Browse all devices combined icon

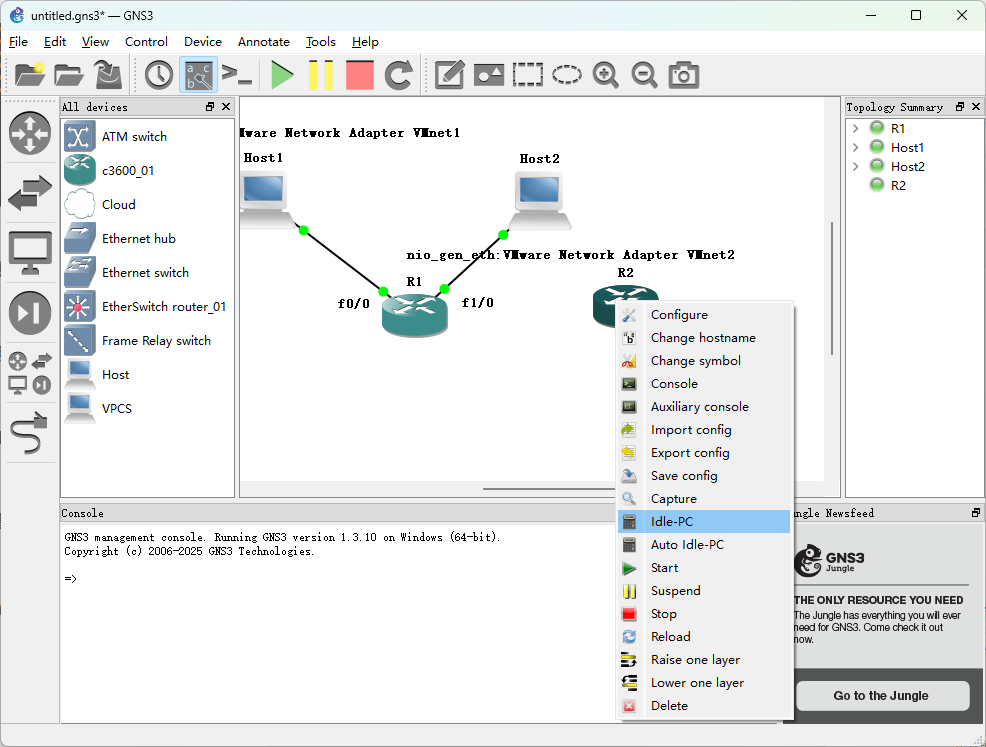(x=30, y=372)
